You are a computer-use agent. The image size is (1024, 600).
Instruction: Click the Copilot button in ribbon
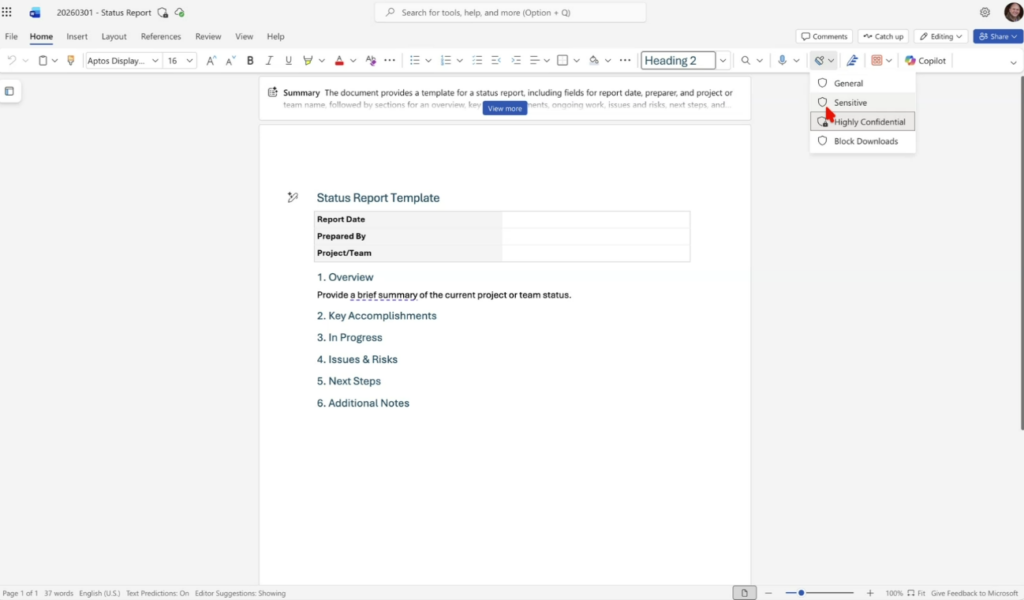(x=925, y=61)
